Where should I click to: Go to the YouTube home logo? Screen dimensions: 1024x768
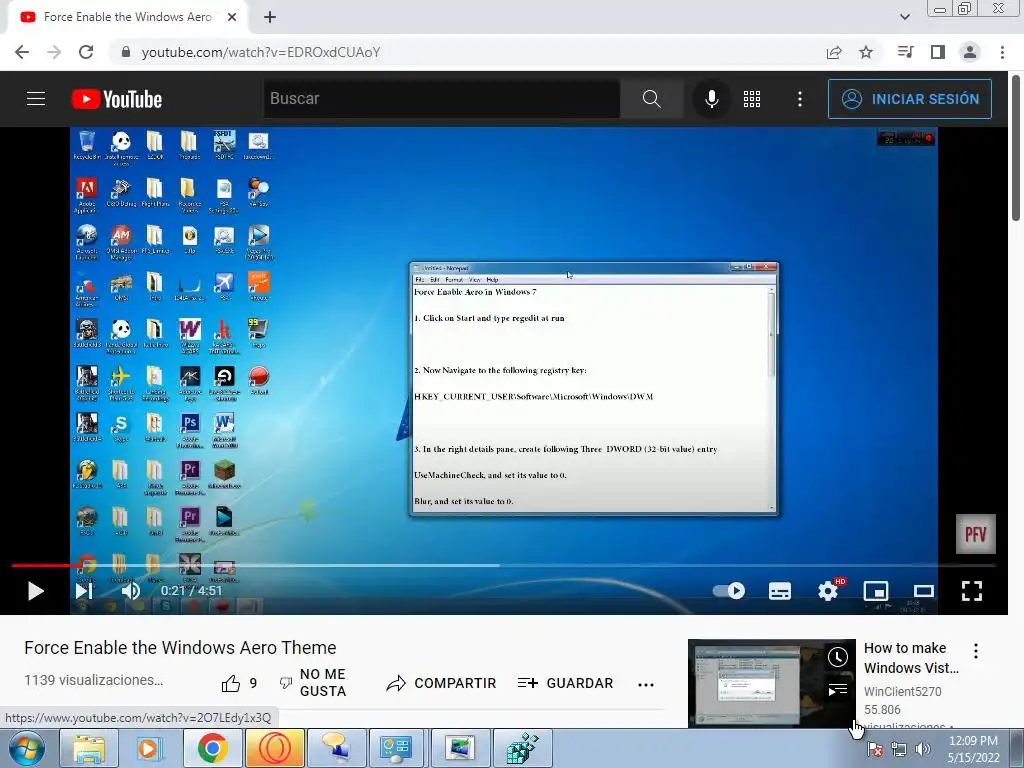pos(117,99)
